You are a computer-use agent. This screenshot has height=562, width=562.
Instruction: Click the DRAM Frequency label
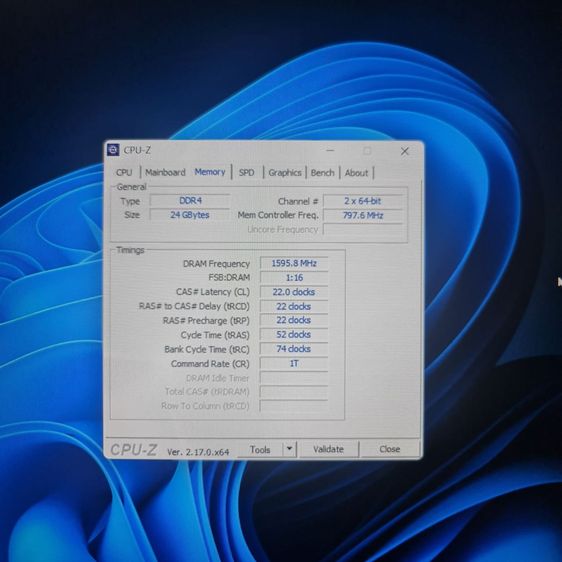[216, 264]
